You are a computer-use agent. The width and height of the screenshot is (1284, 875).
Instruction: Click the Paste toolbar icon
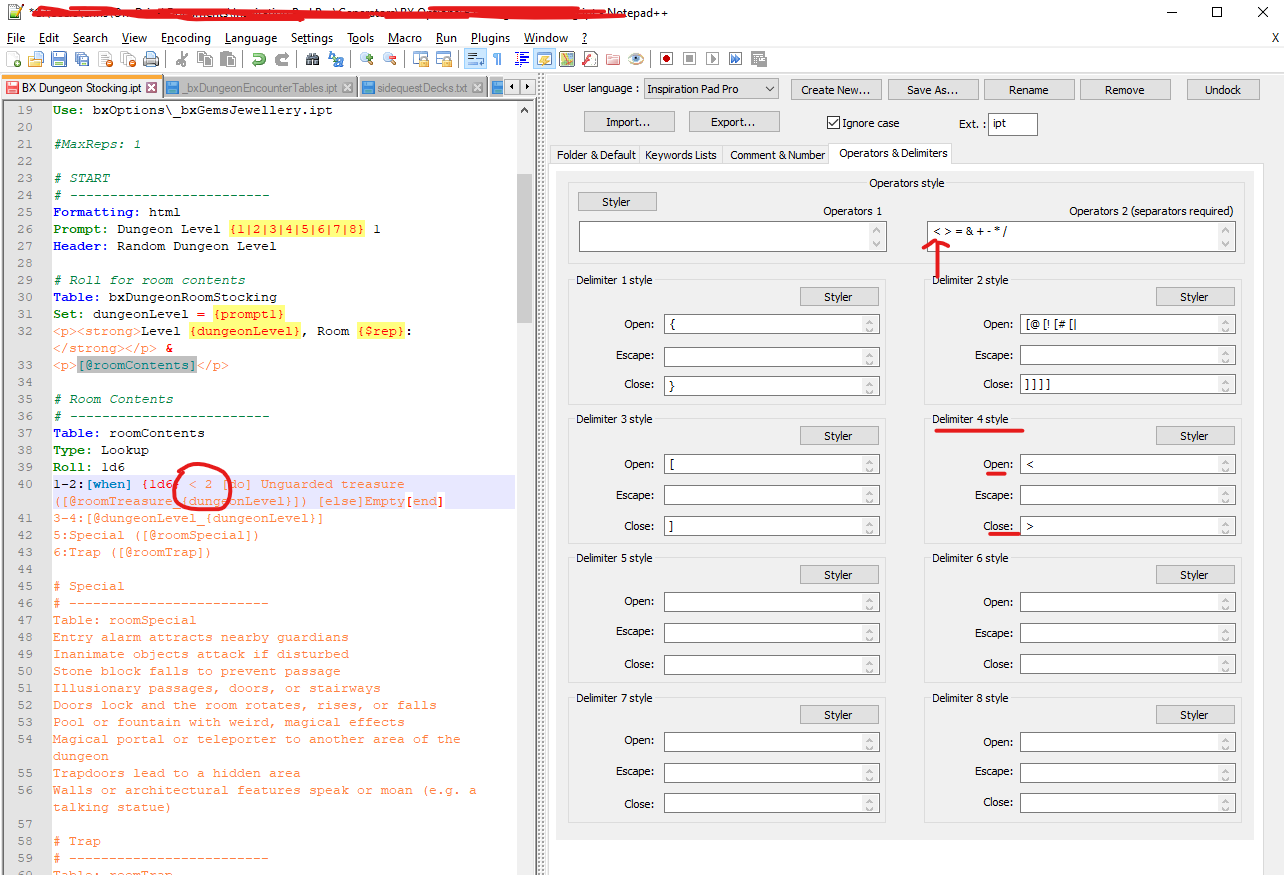pyautogui.click(x=228, y=59)
